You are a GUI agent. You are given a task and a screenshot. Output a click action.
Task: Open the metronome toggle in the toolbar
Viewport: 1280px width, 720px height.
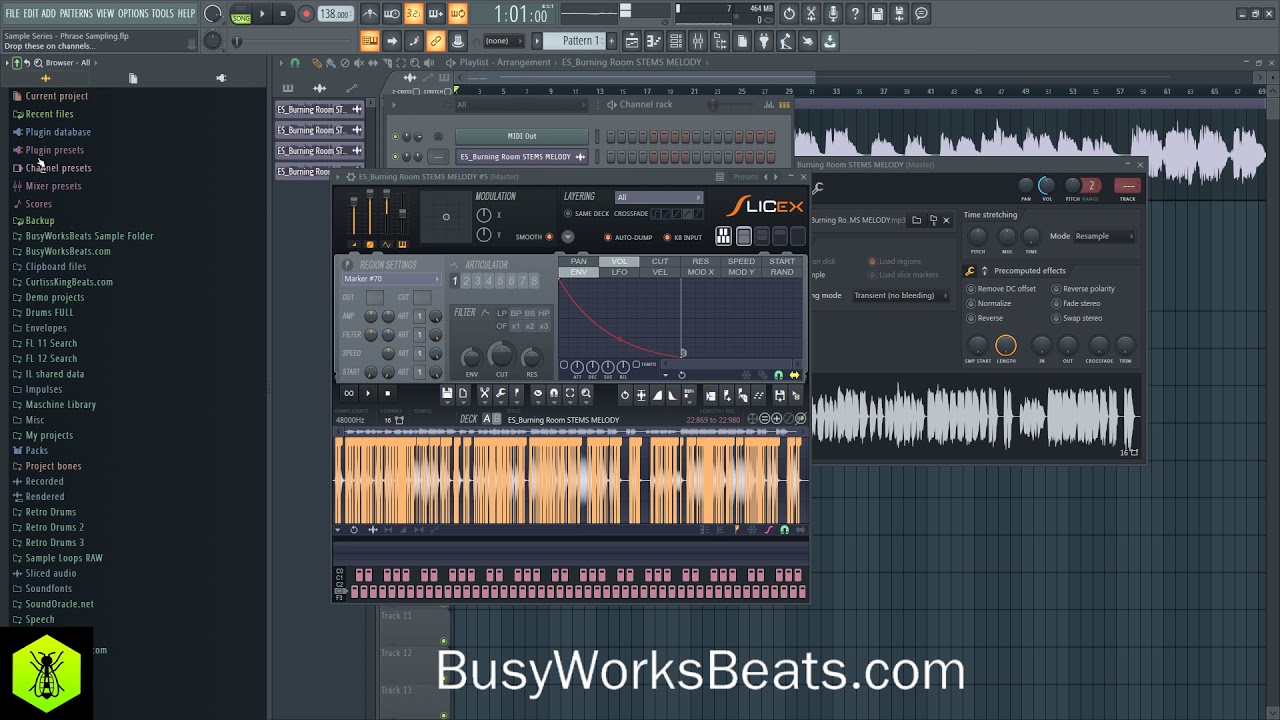pos(370,14)
